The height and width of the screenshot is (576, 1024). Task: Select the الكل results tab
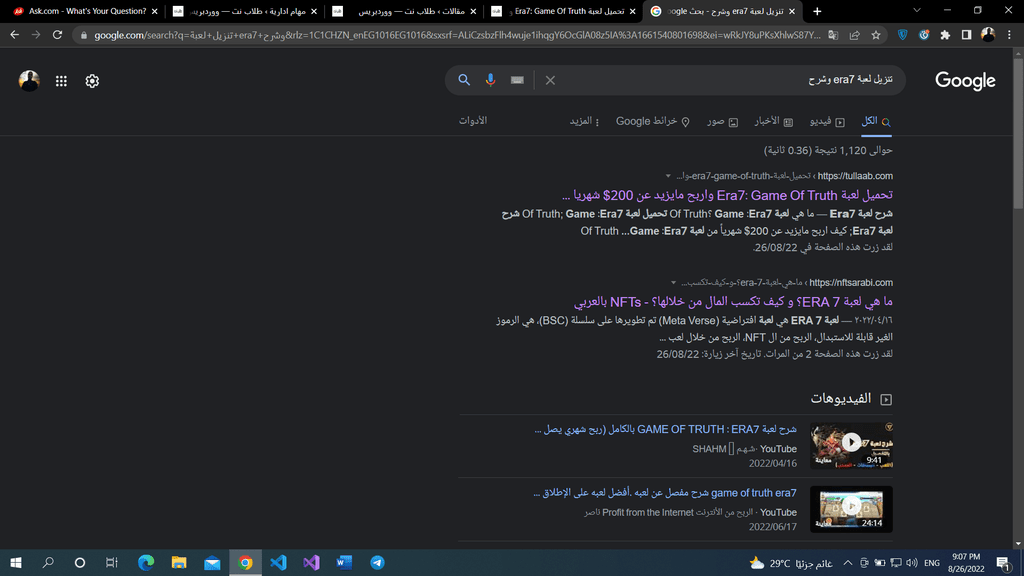pyautogui.click(x=876, y=121)
